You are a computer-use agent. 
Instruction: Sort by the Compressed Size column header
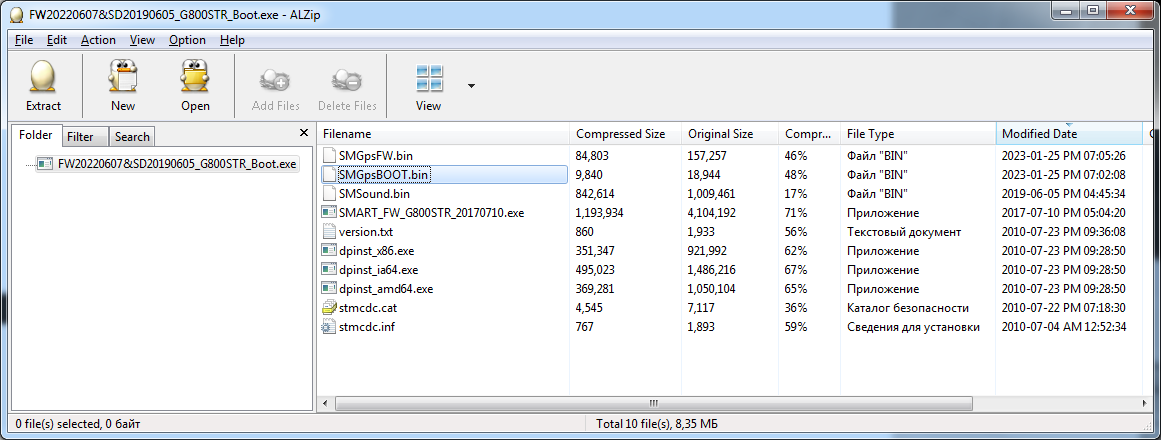tap(620, 134)
